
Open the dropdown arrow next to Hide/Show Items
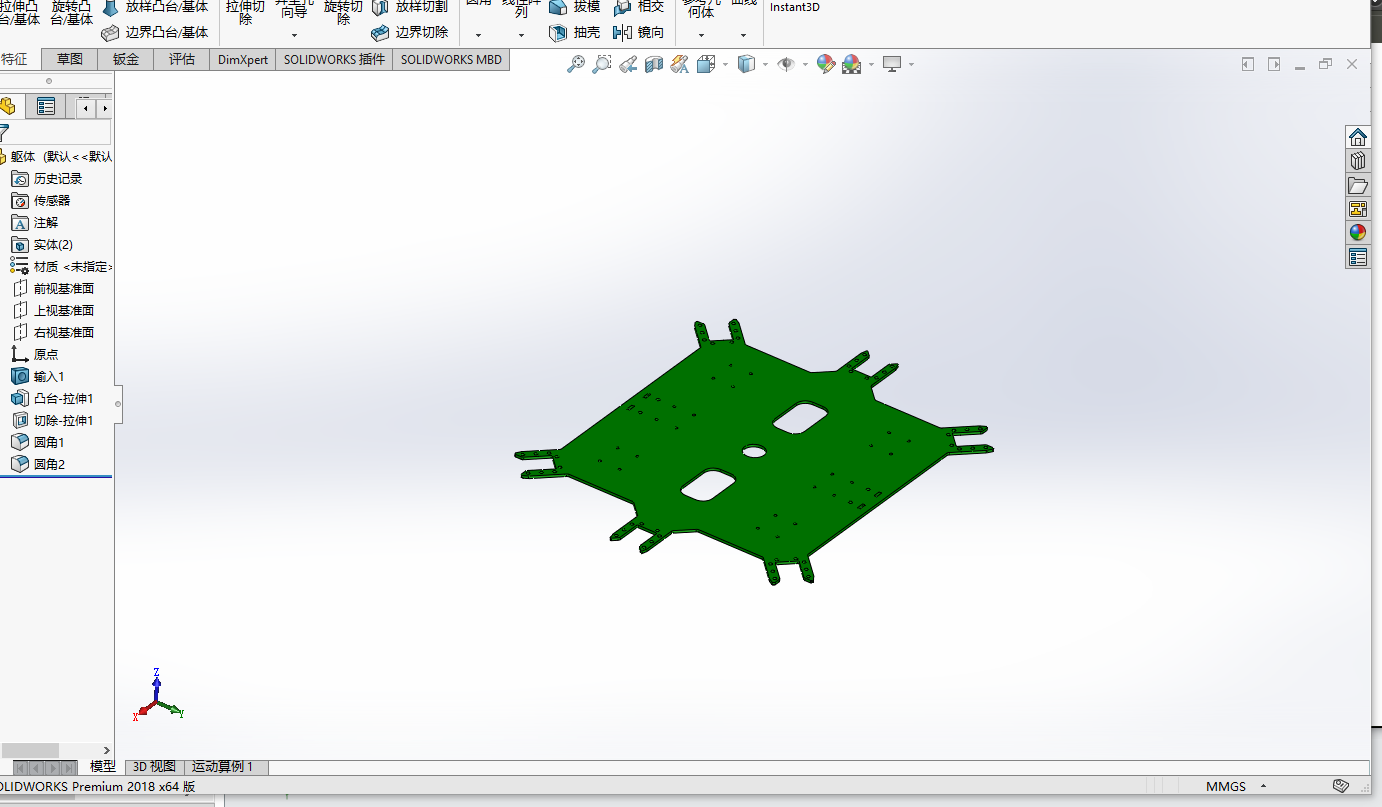[805, 65]
